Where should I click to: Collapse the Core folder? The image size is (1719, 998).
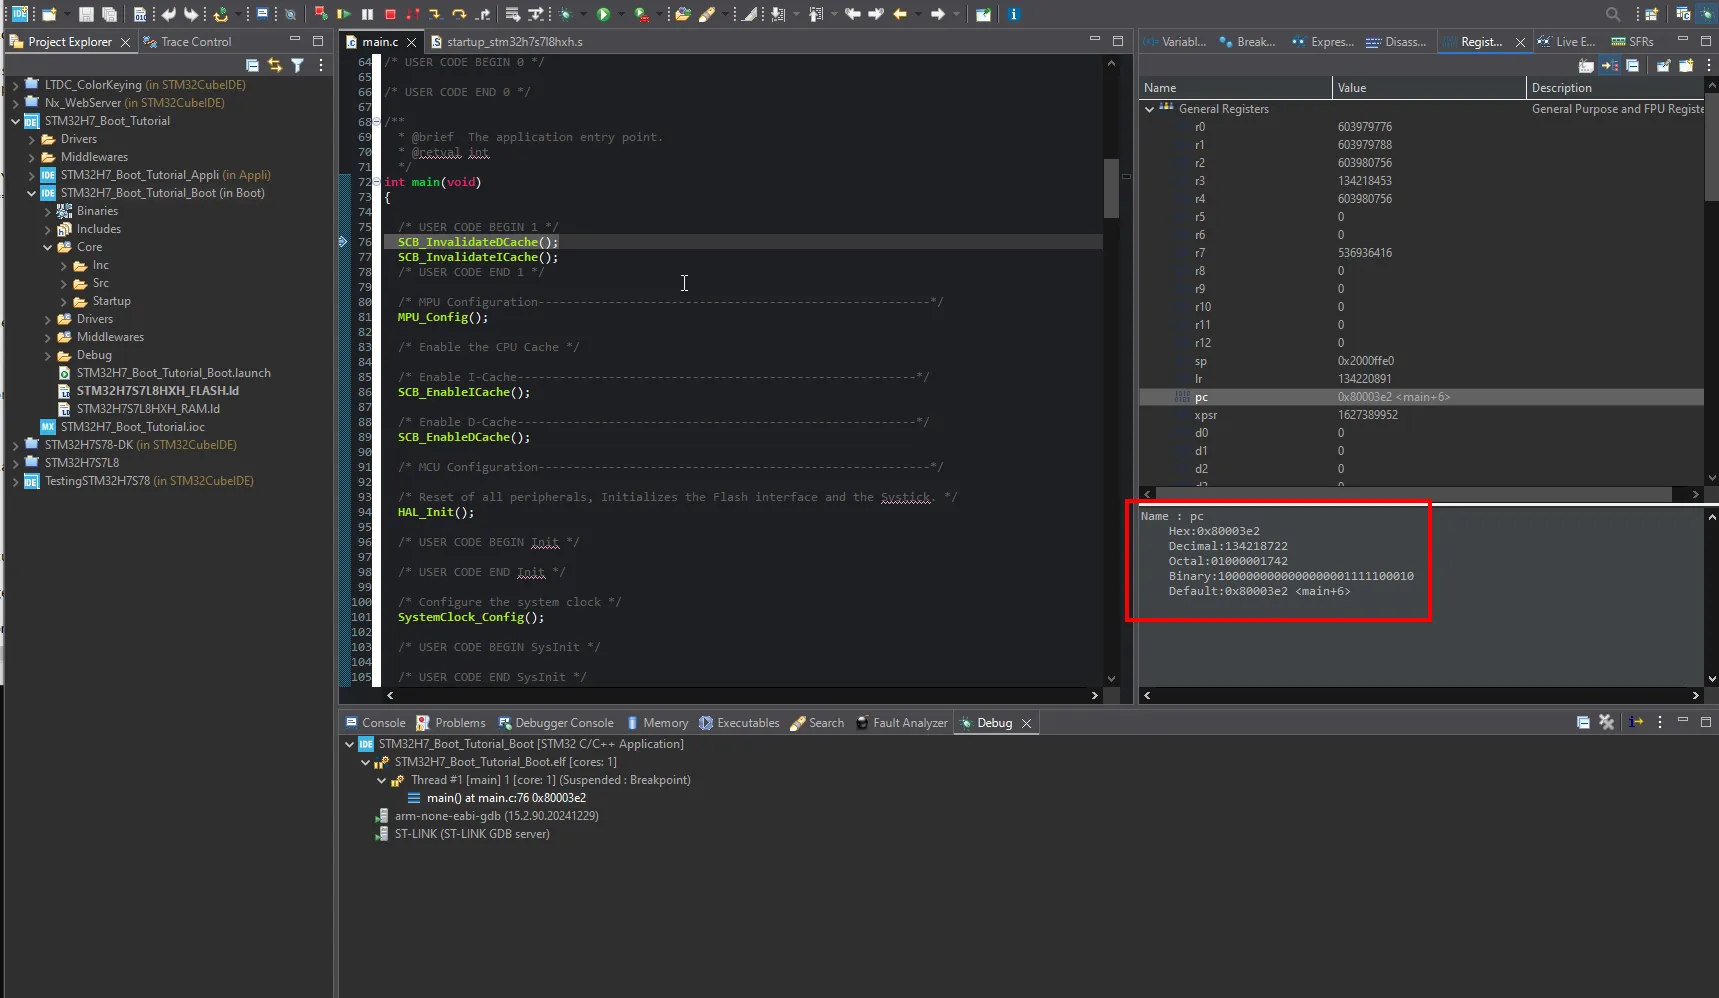47,247
